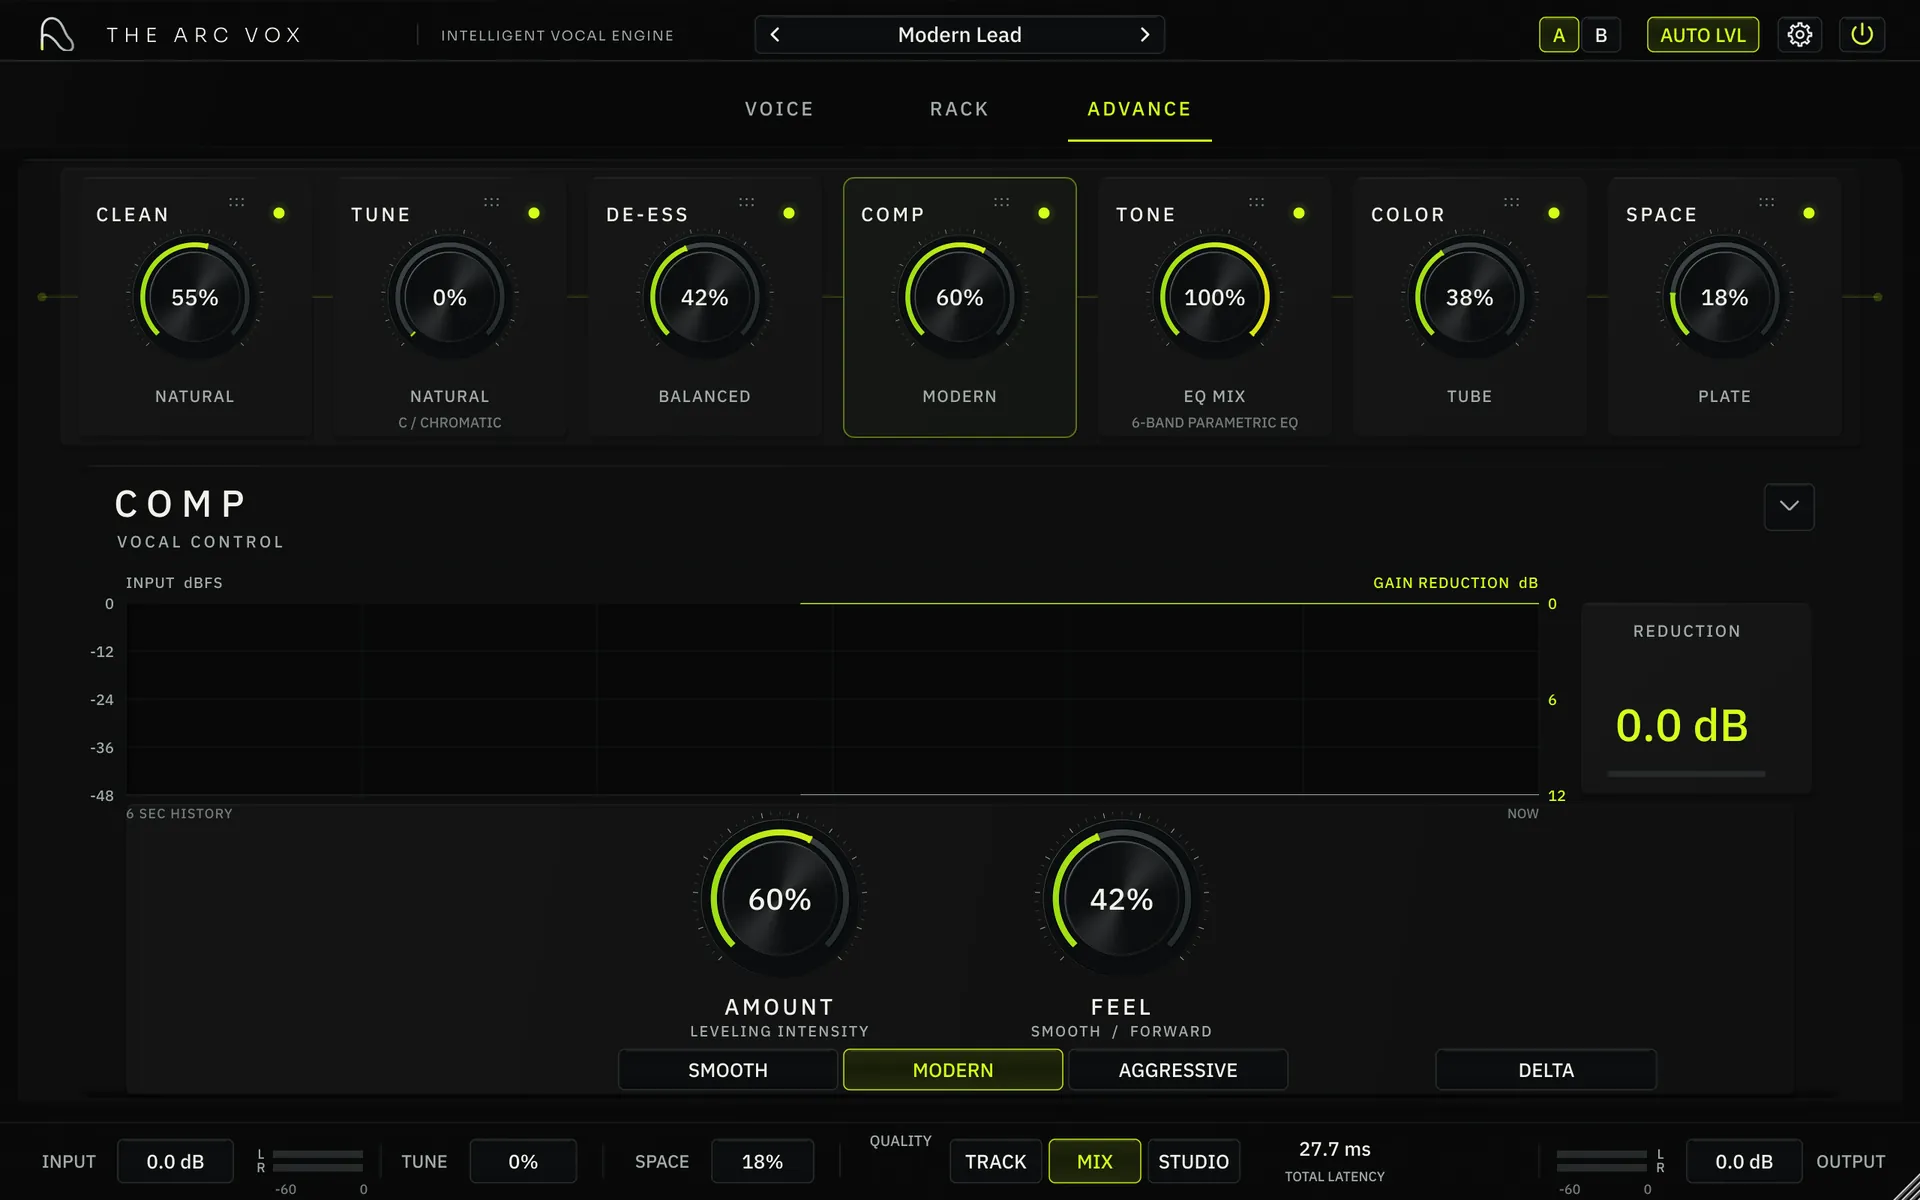Select the ADVANCE tab
This screenshot has height=1200, width=1920.
pyautogui.click(x=1139, y=109)
